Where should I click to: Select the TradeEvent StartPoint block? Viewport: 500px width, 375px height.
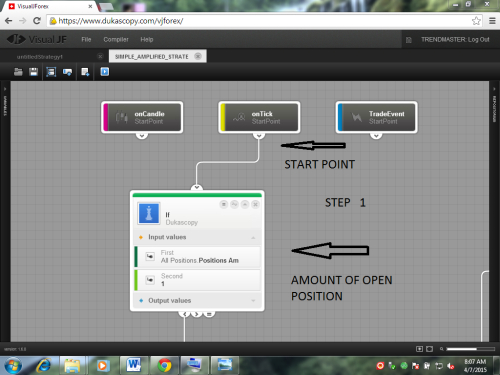[x=376, y=117]
